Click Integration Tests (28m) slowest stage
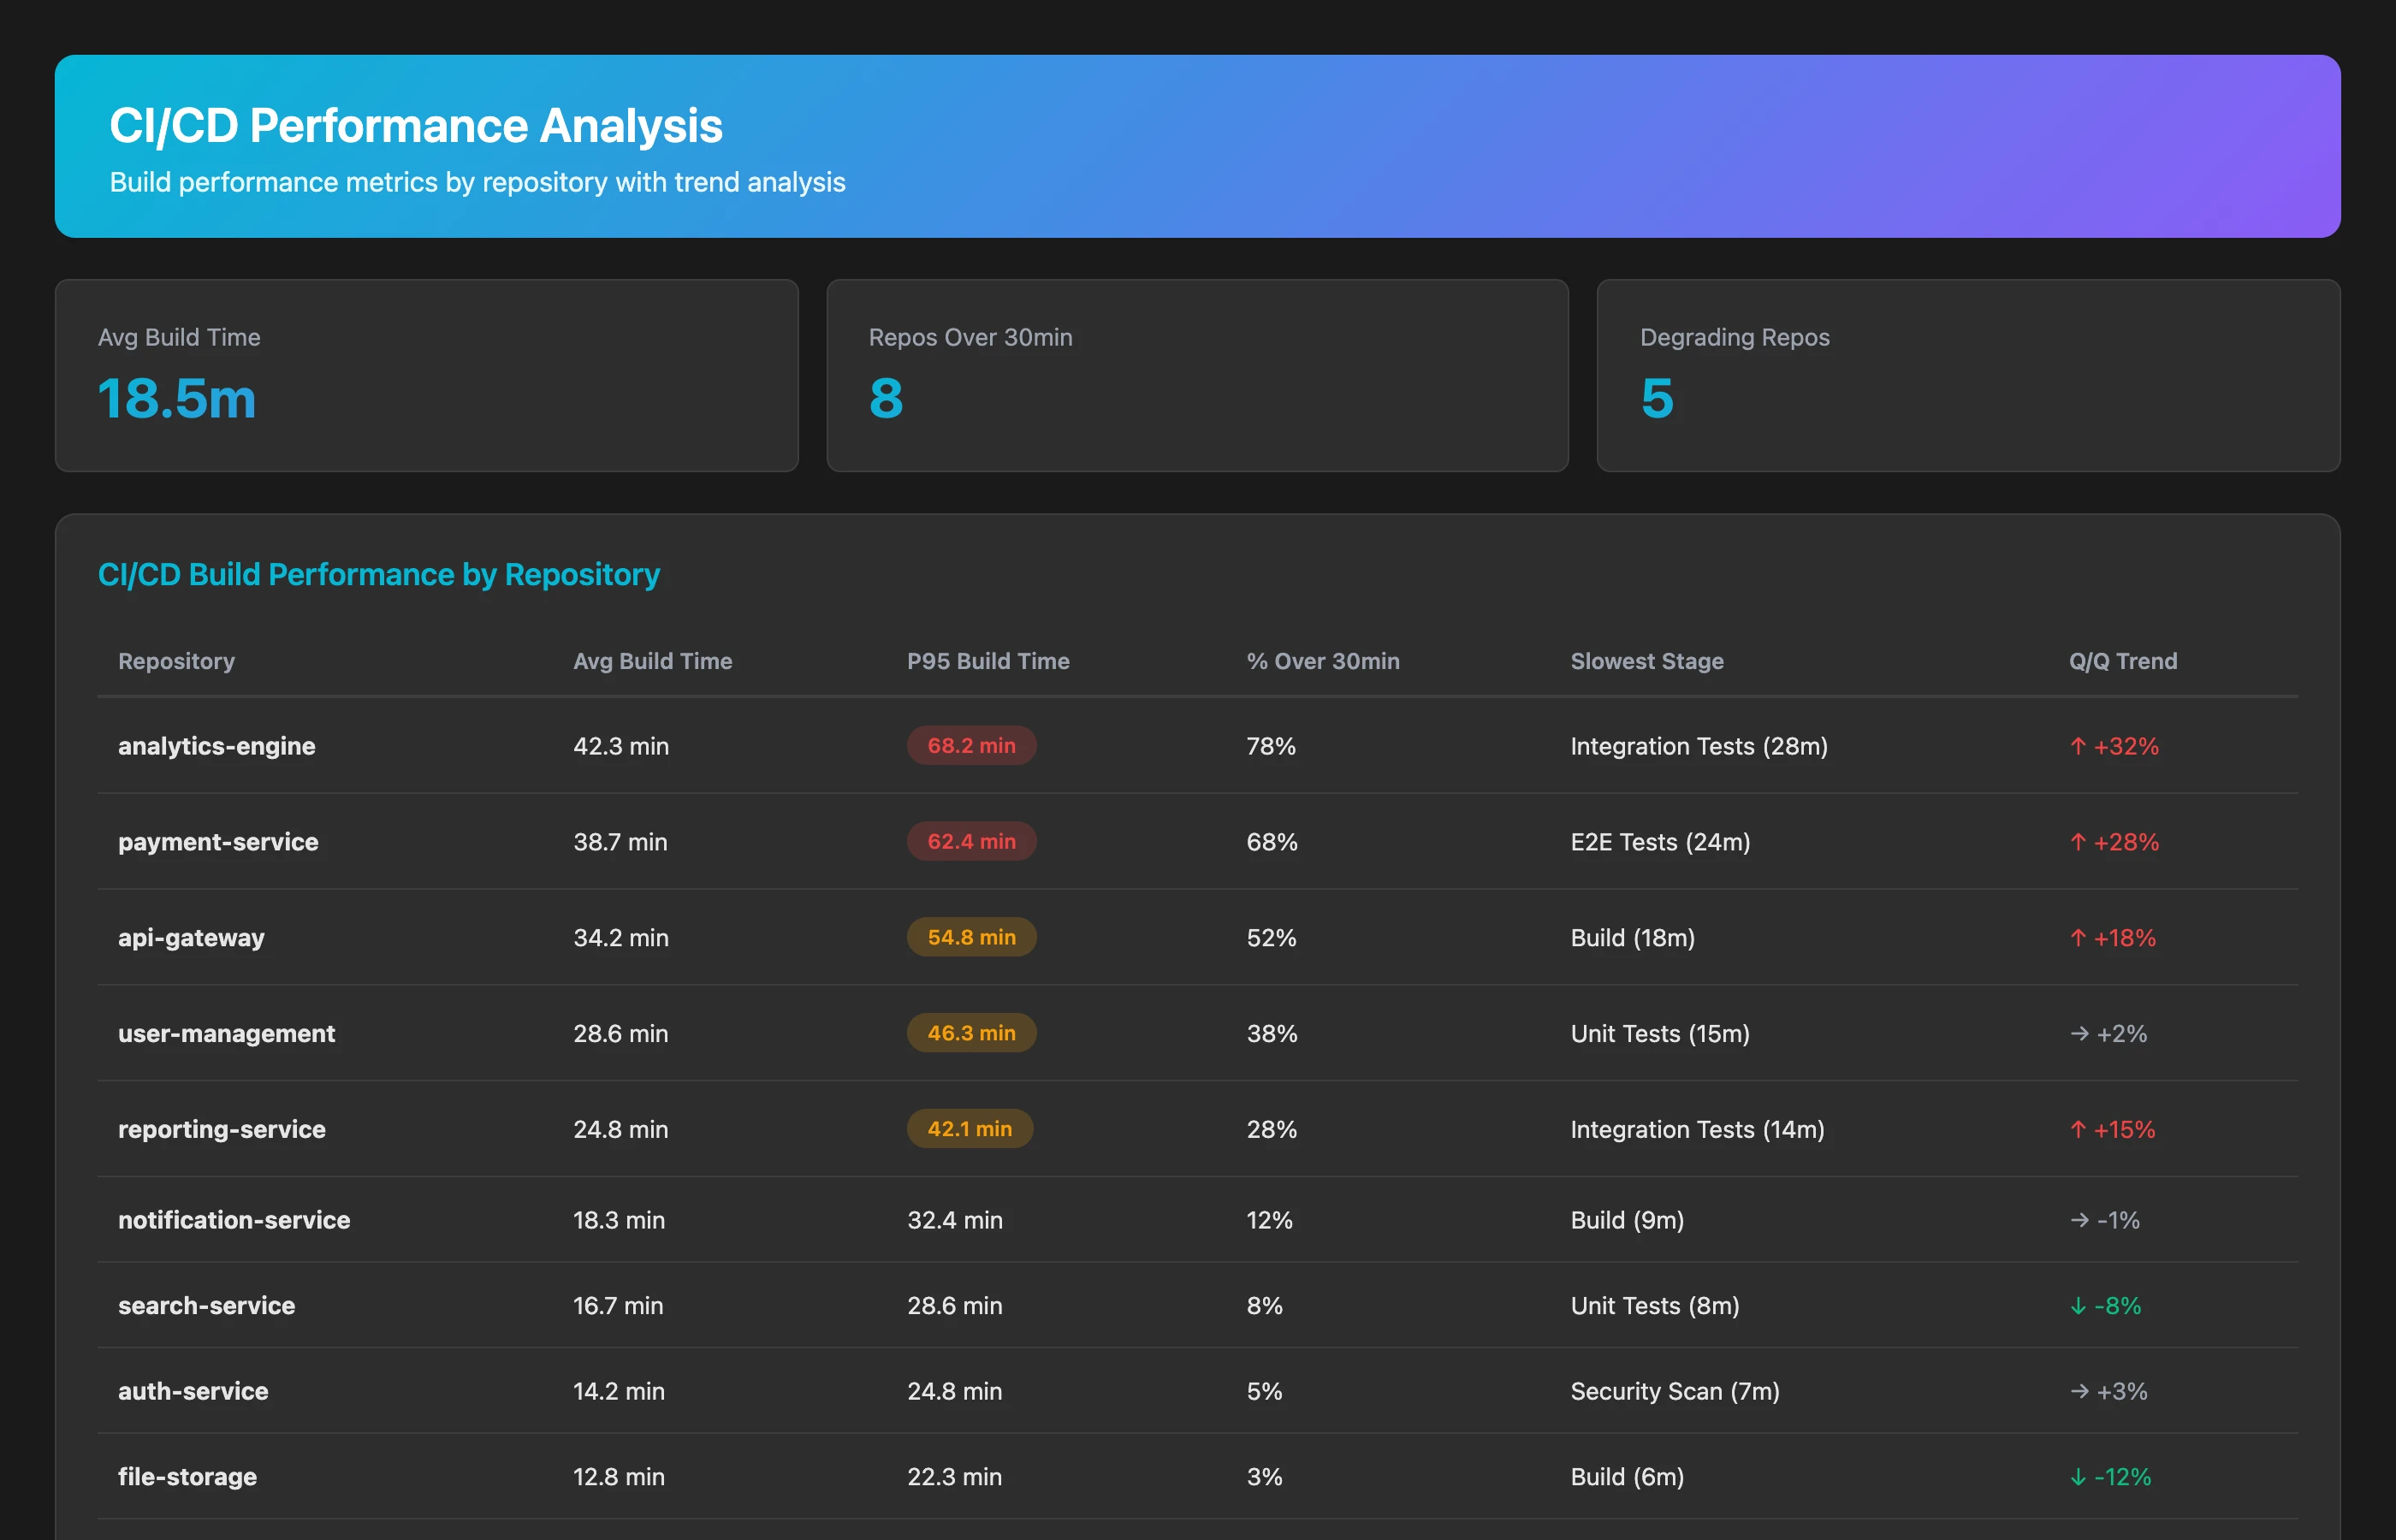Image resolution: width=2396 pixels, height=1540 pixels. (1699, 746)
